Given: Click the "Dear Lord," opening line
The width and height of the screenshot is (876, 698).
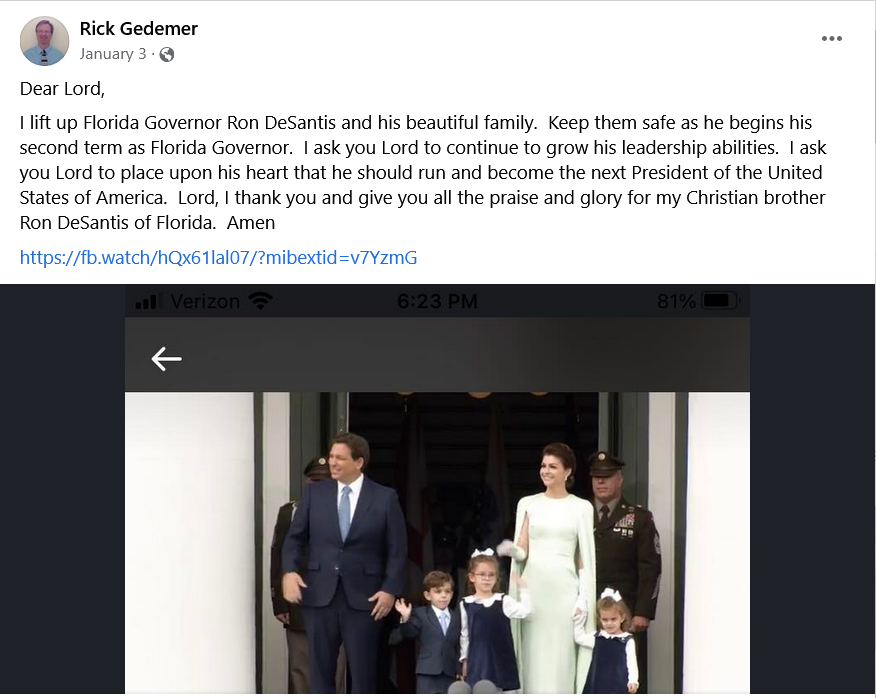Looking at the screenshot, I should [62, 88].
